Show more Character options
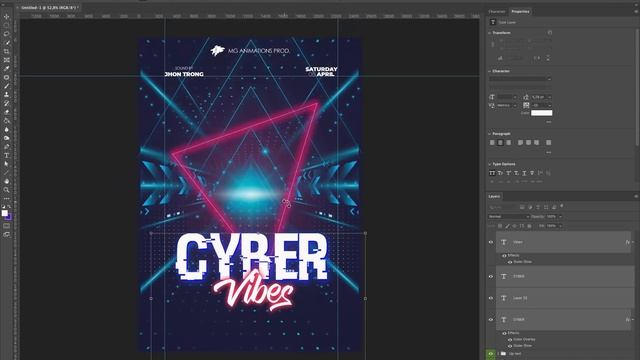This screenshot has width=640, height=360. tap(549, 122)
